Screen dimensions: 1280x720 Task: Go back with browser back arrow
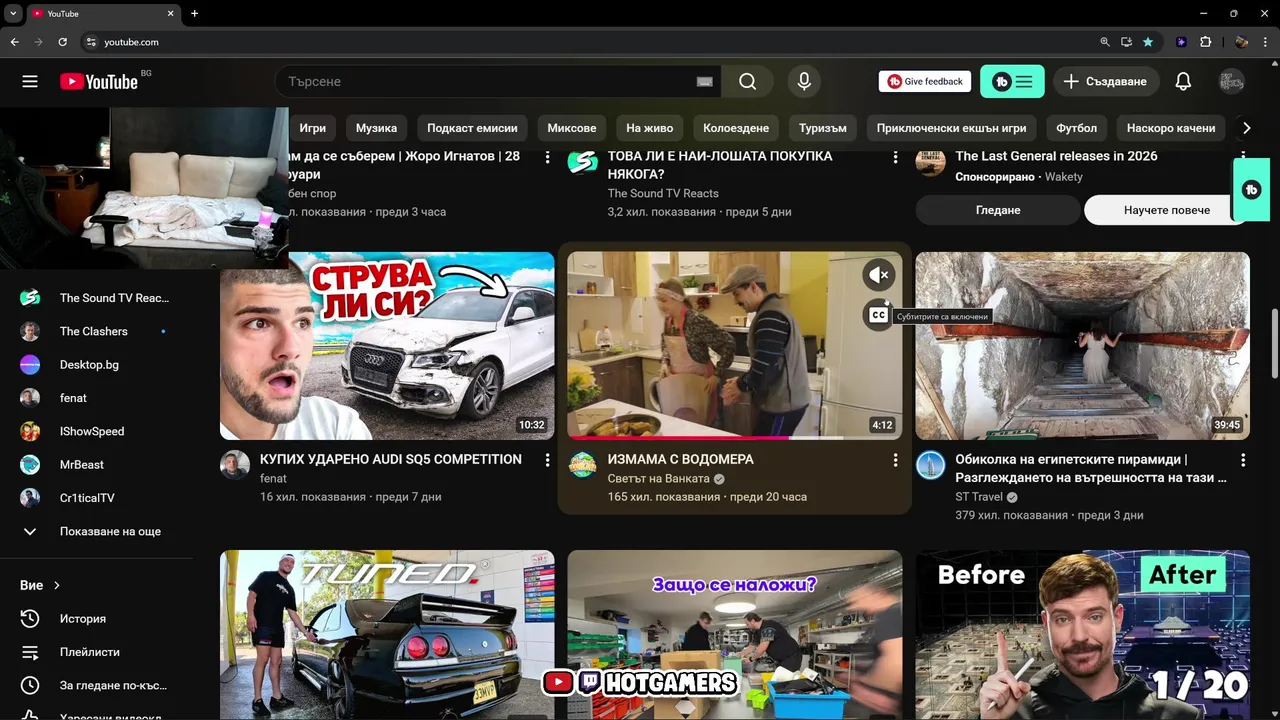(14, 42)
